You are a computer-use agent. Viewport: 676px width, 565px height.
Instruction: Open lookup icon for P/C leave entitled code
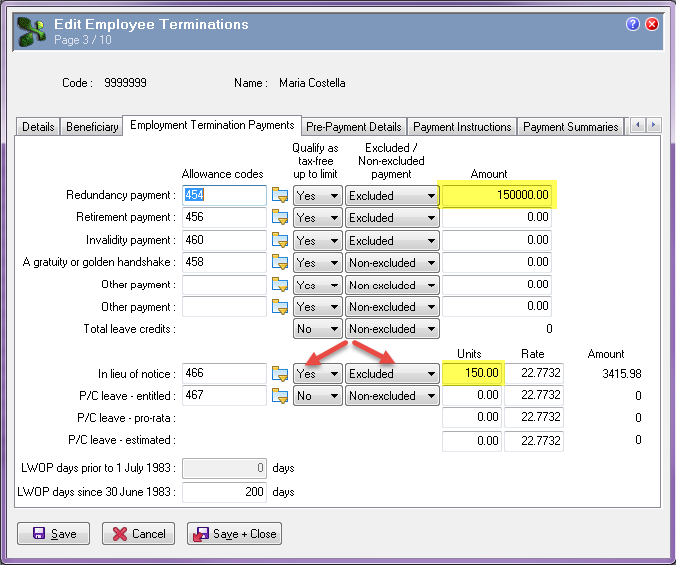280,396
